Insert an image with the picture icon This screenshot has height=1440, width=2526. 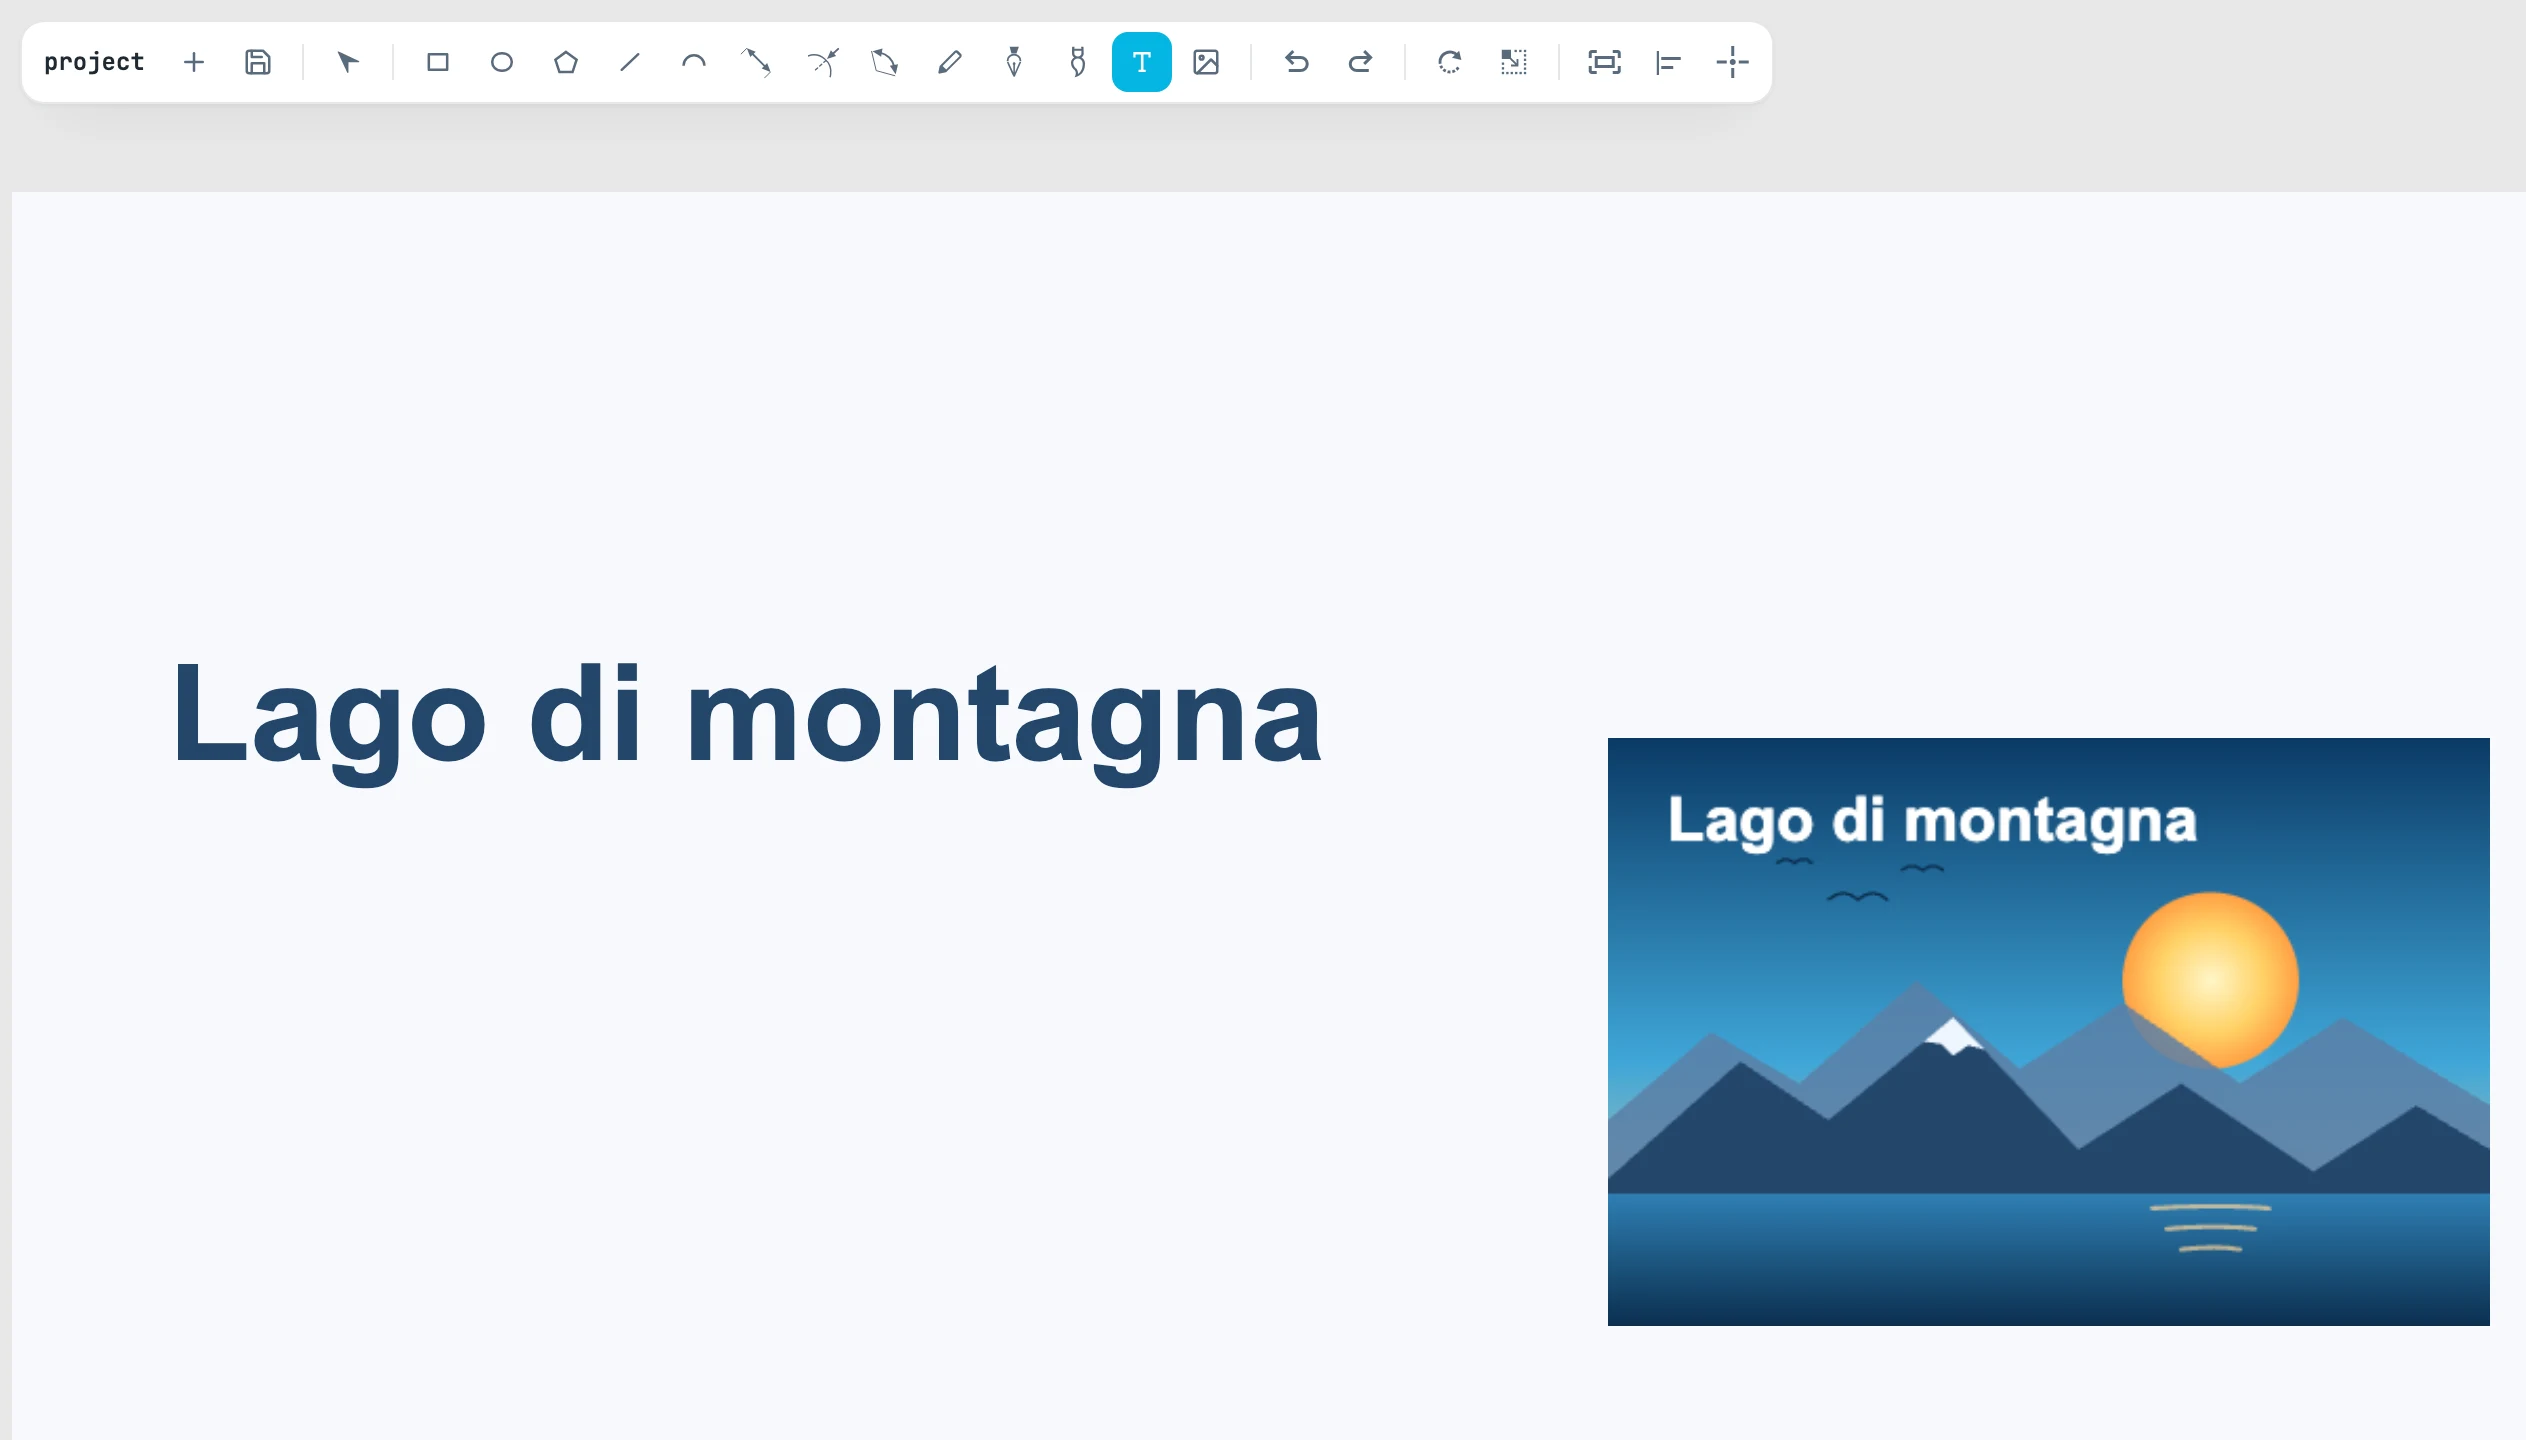point(1206,62)
